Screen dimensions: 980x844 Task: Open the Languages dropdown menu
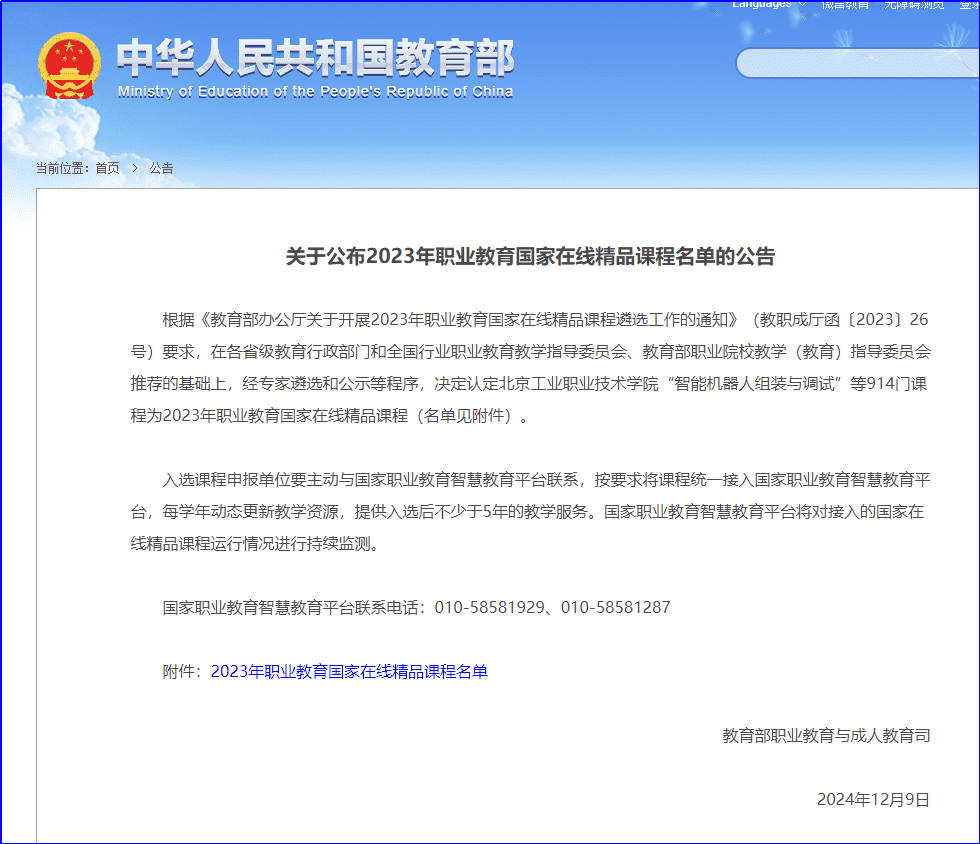[x=762, y=4]
